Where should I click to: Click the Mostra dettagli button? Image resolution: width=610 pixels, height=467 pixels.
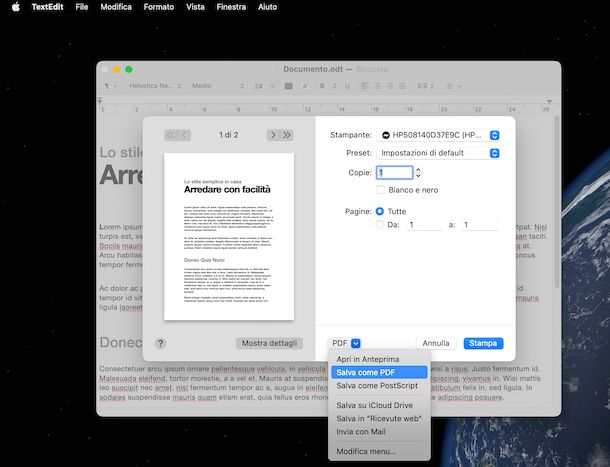(x=269, y=343)
